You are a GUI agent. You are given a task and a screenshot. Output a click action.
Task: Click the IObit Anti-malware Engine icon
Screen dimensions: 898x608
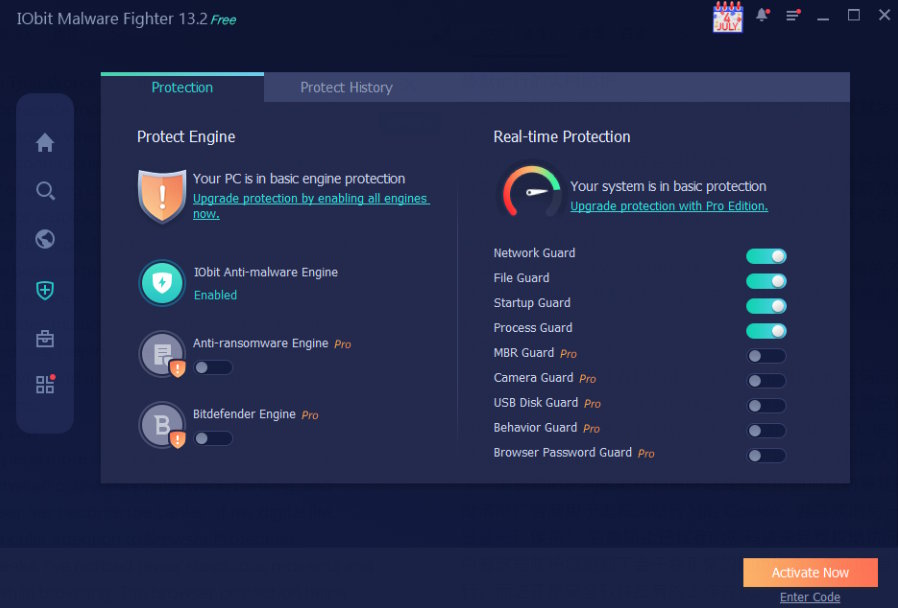pos(162,283)
